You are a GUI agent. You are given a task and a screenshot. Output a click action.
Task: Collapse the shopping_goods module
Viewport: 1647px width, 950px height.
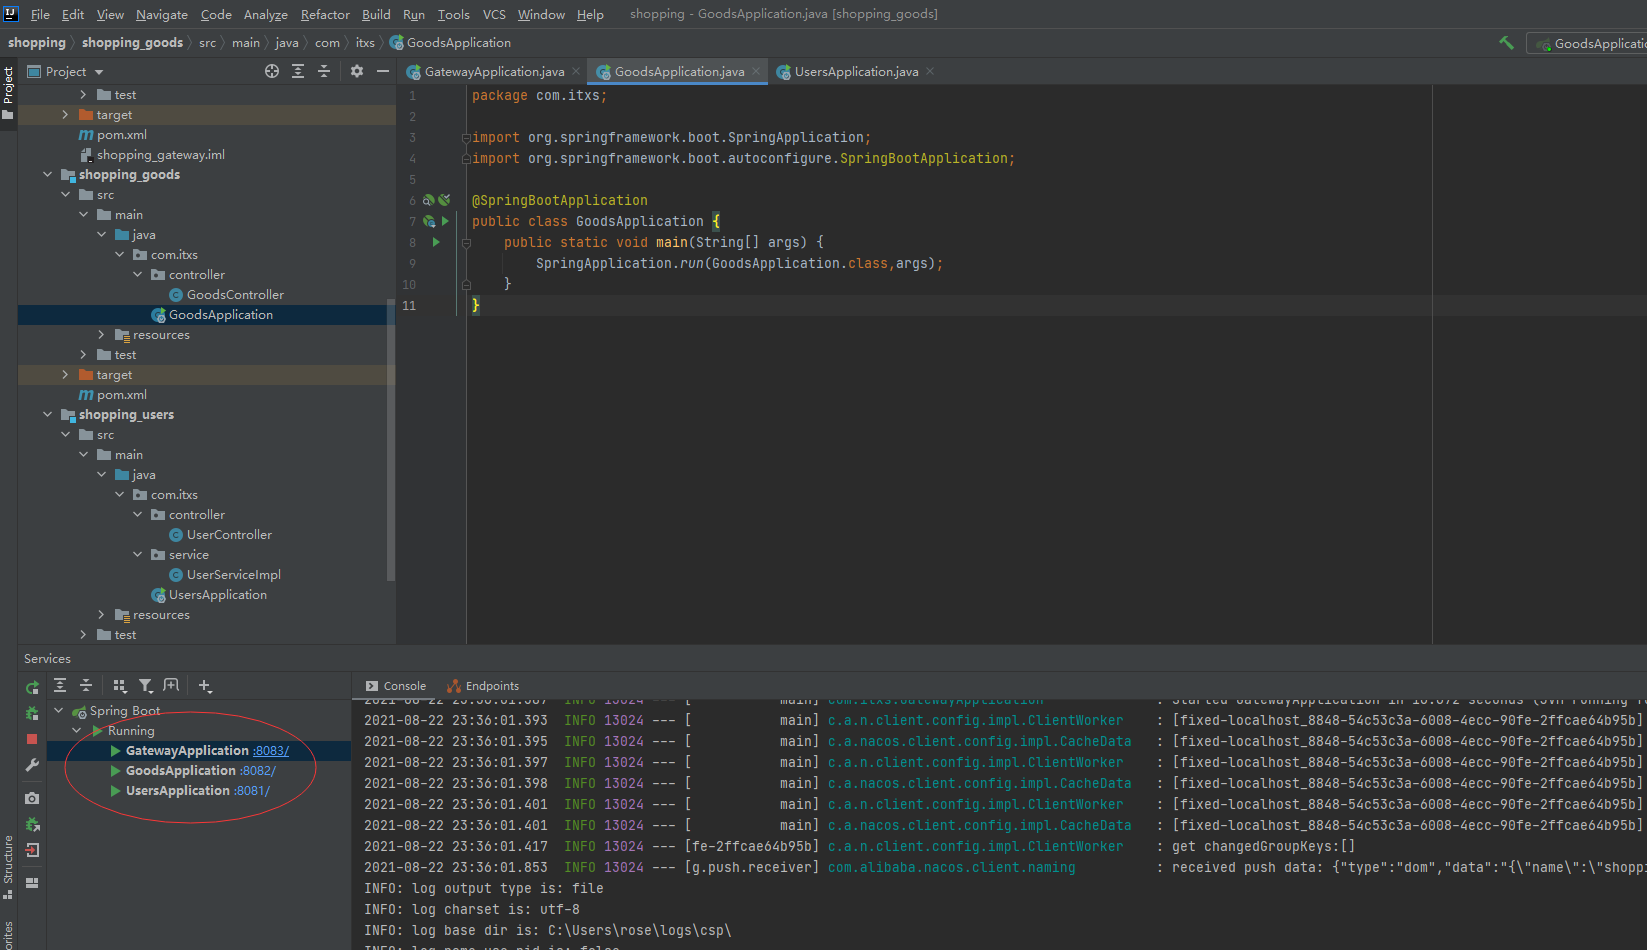[47, 174]
